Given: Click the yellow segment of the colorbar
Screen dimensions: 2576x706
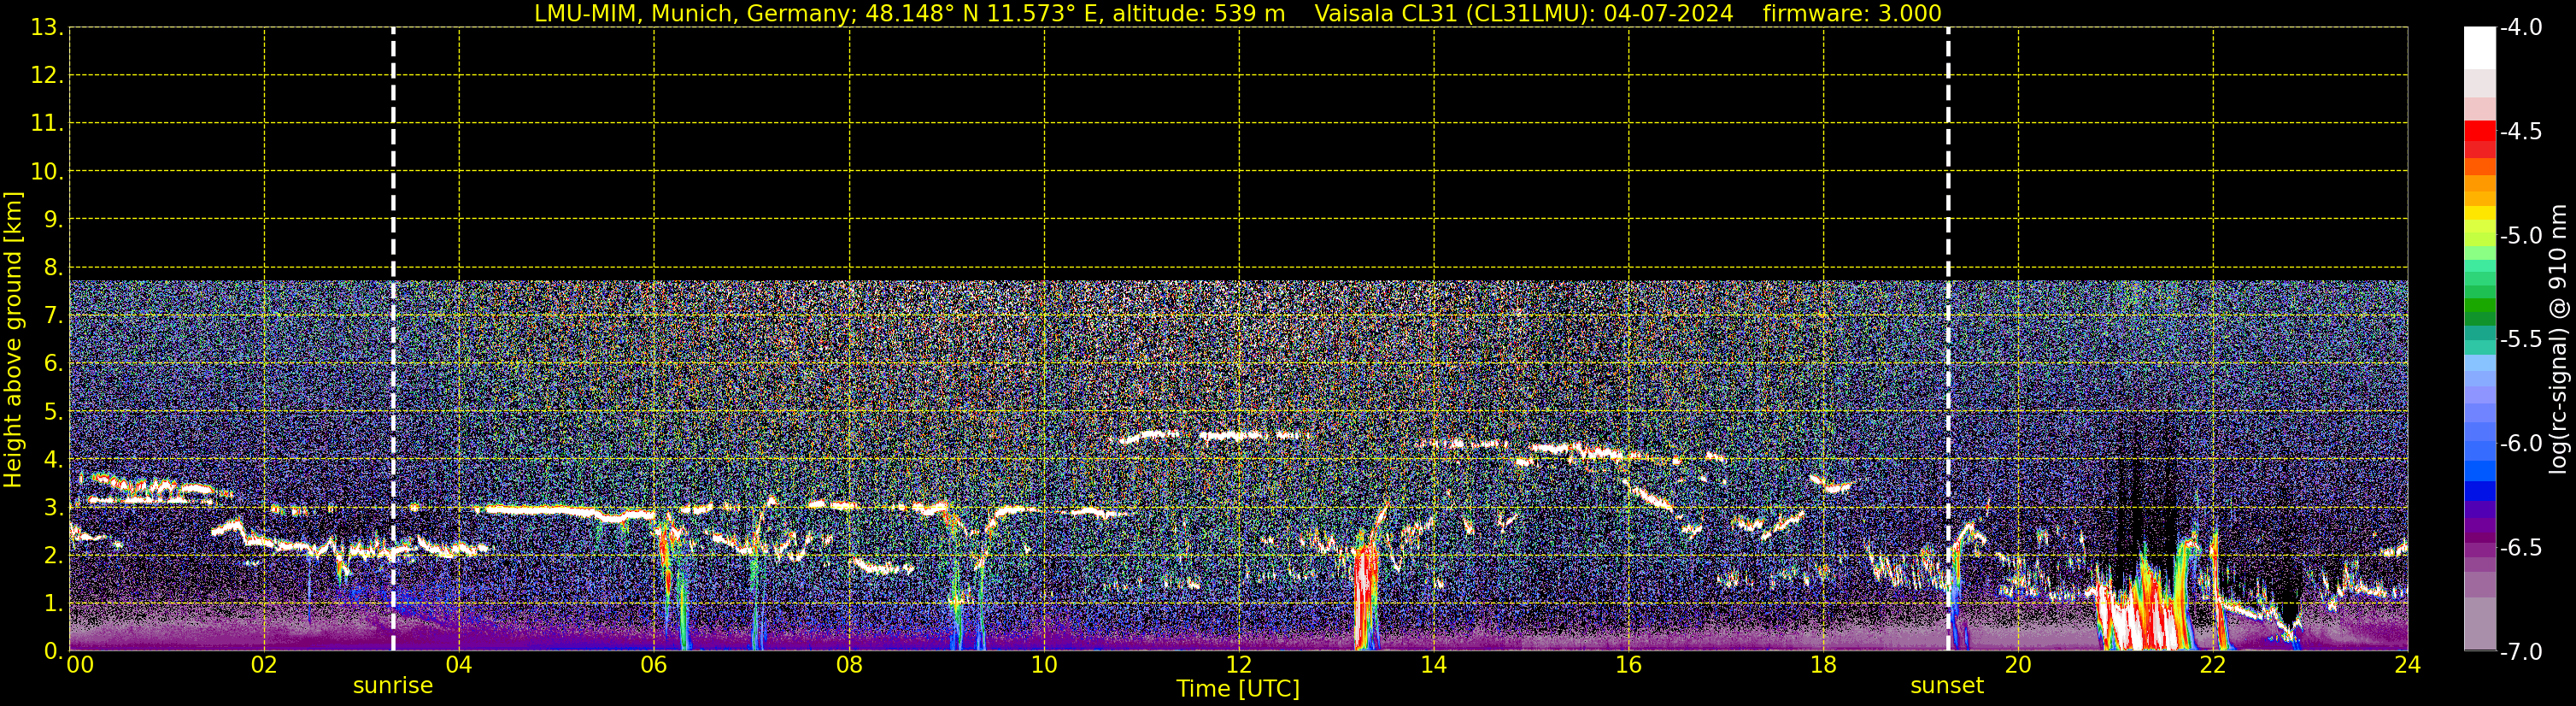Looking at the screenshot, I should [2480, 213].
